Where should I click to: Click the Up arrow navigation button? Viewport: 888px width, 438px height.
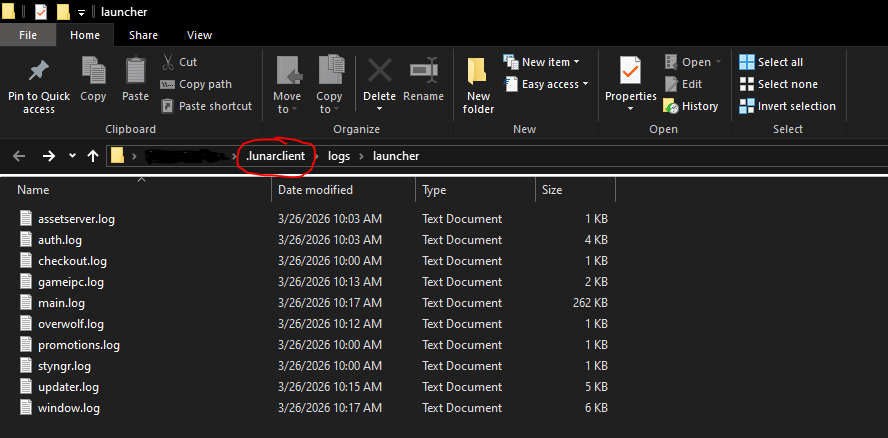click(93, 156)
